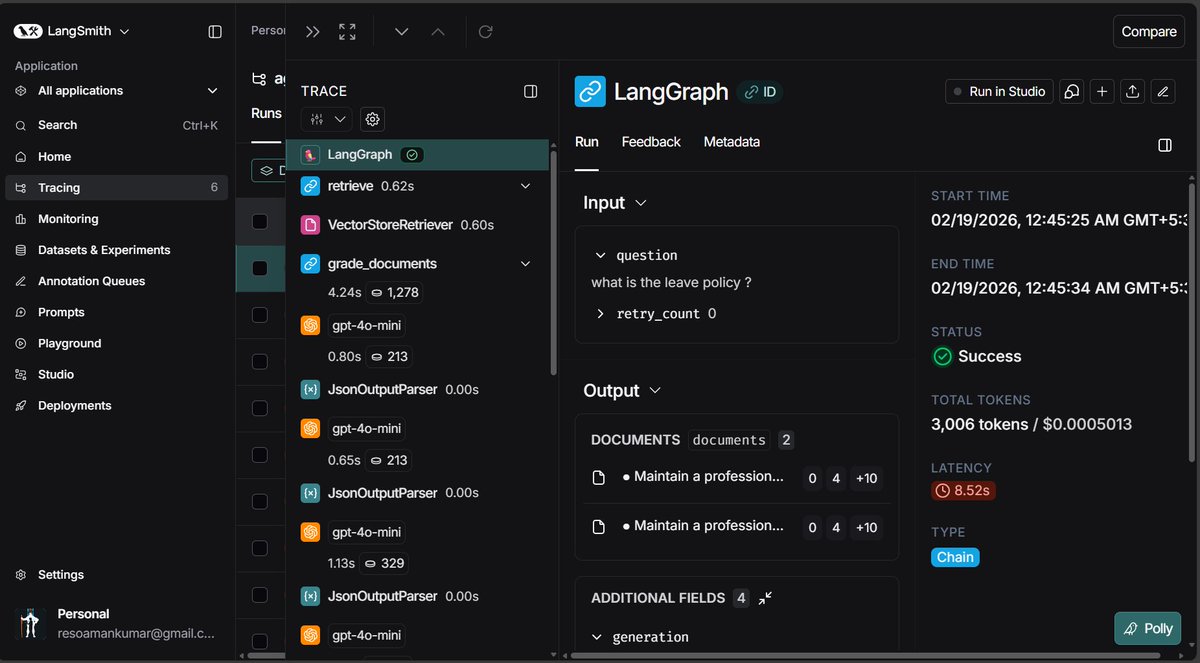Collapse the generation field
Screen dimensions: 1200x663
598,637
